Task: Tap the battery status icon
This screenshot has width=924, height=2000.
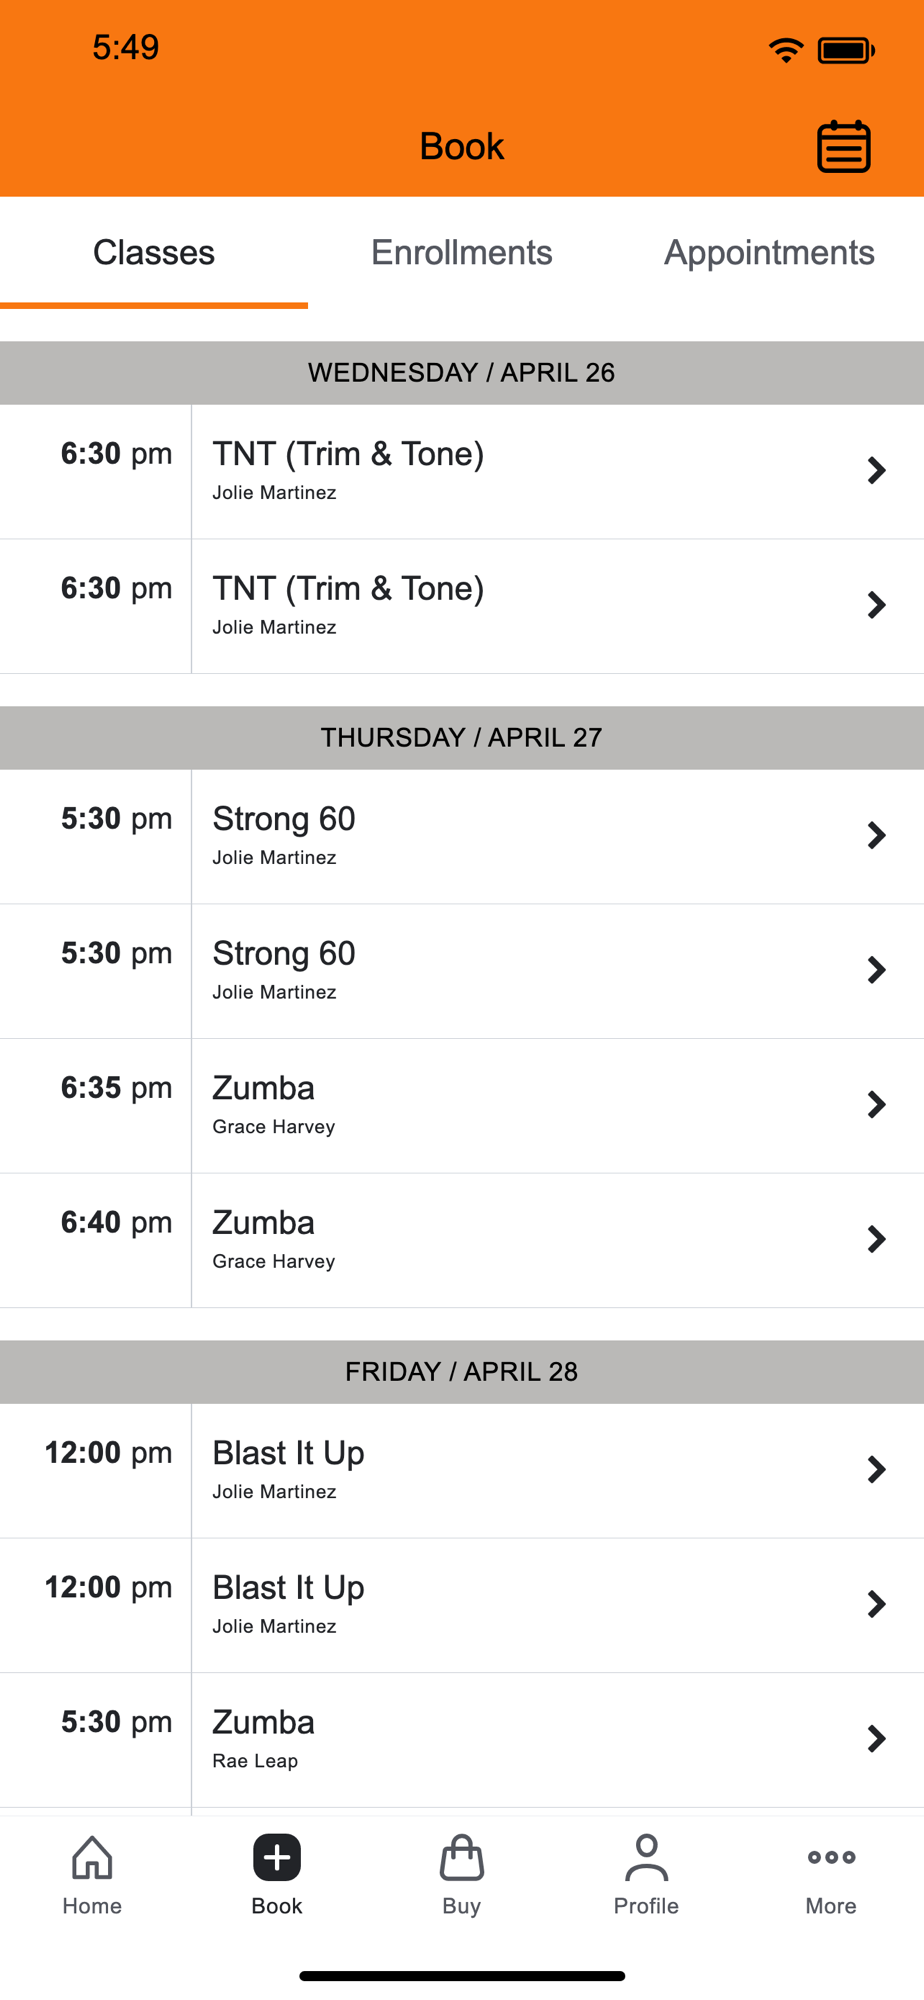Action: (x=846, y=49)
